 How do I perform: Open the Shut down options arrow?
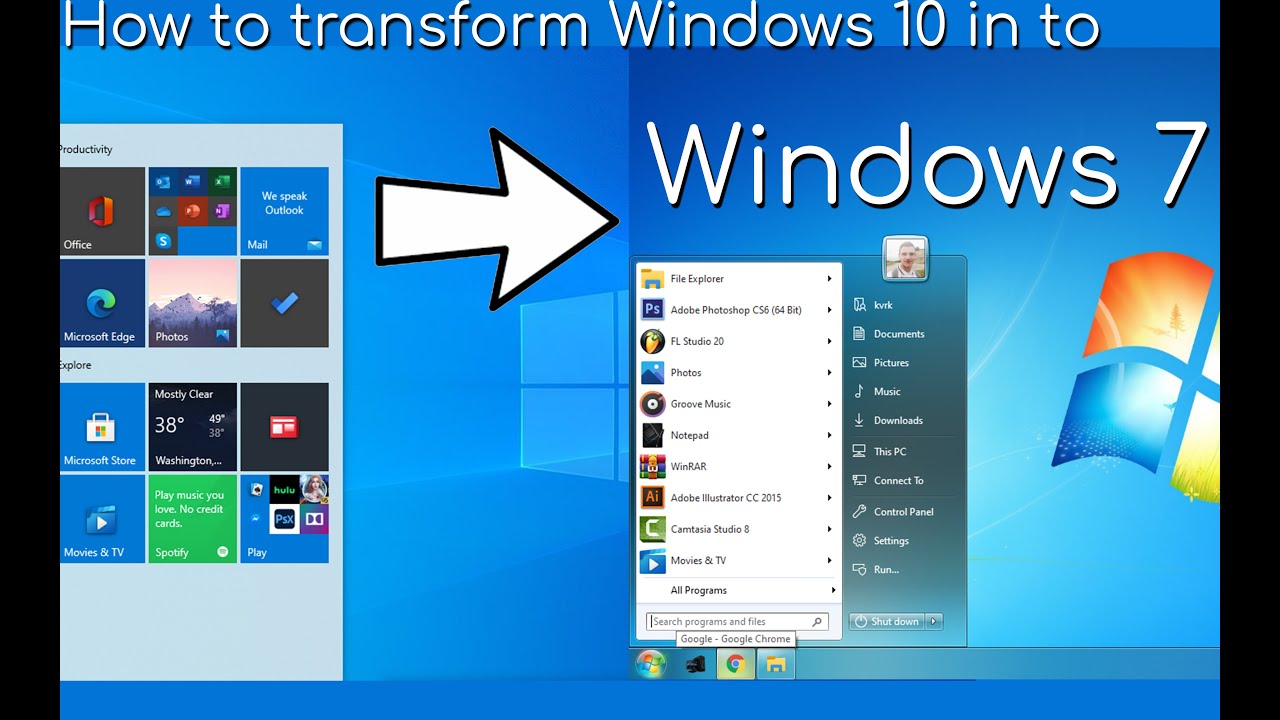(x=933, y=621)
